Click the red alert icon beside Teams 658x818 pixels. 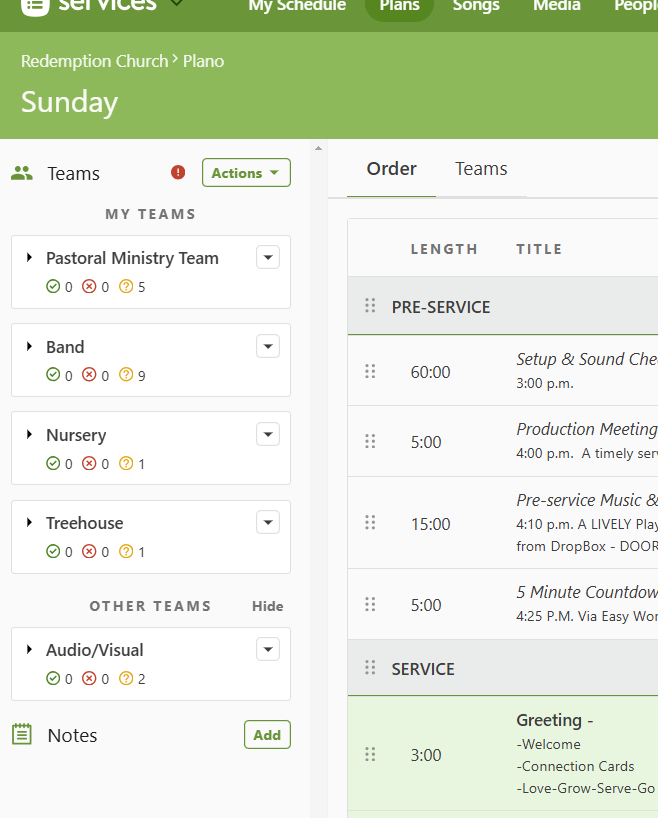pyautogui.click(x=178, y=173)
